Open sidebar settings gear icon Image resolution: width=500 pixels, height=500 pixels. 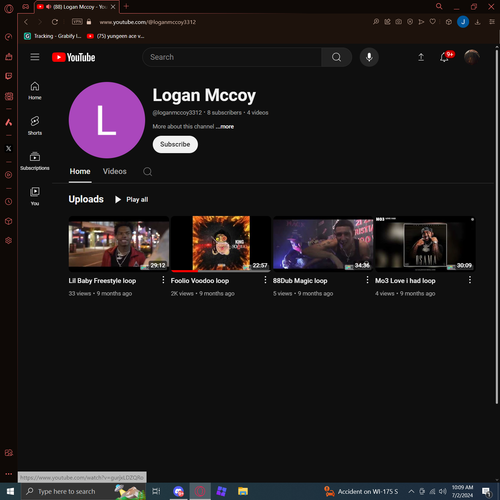tap(9, 240)
